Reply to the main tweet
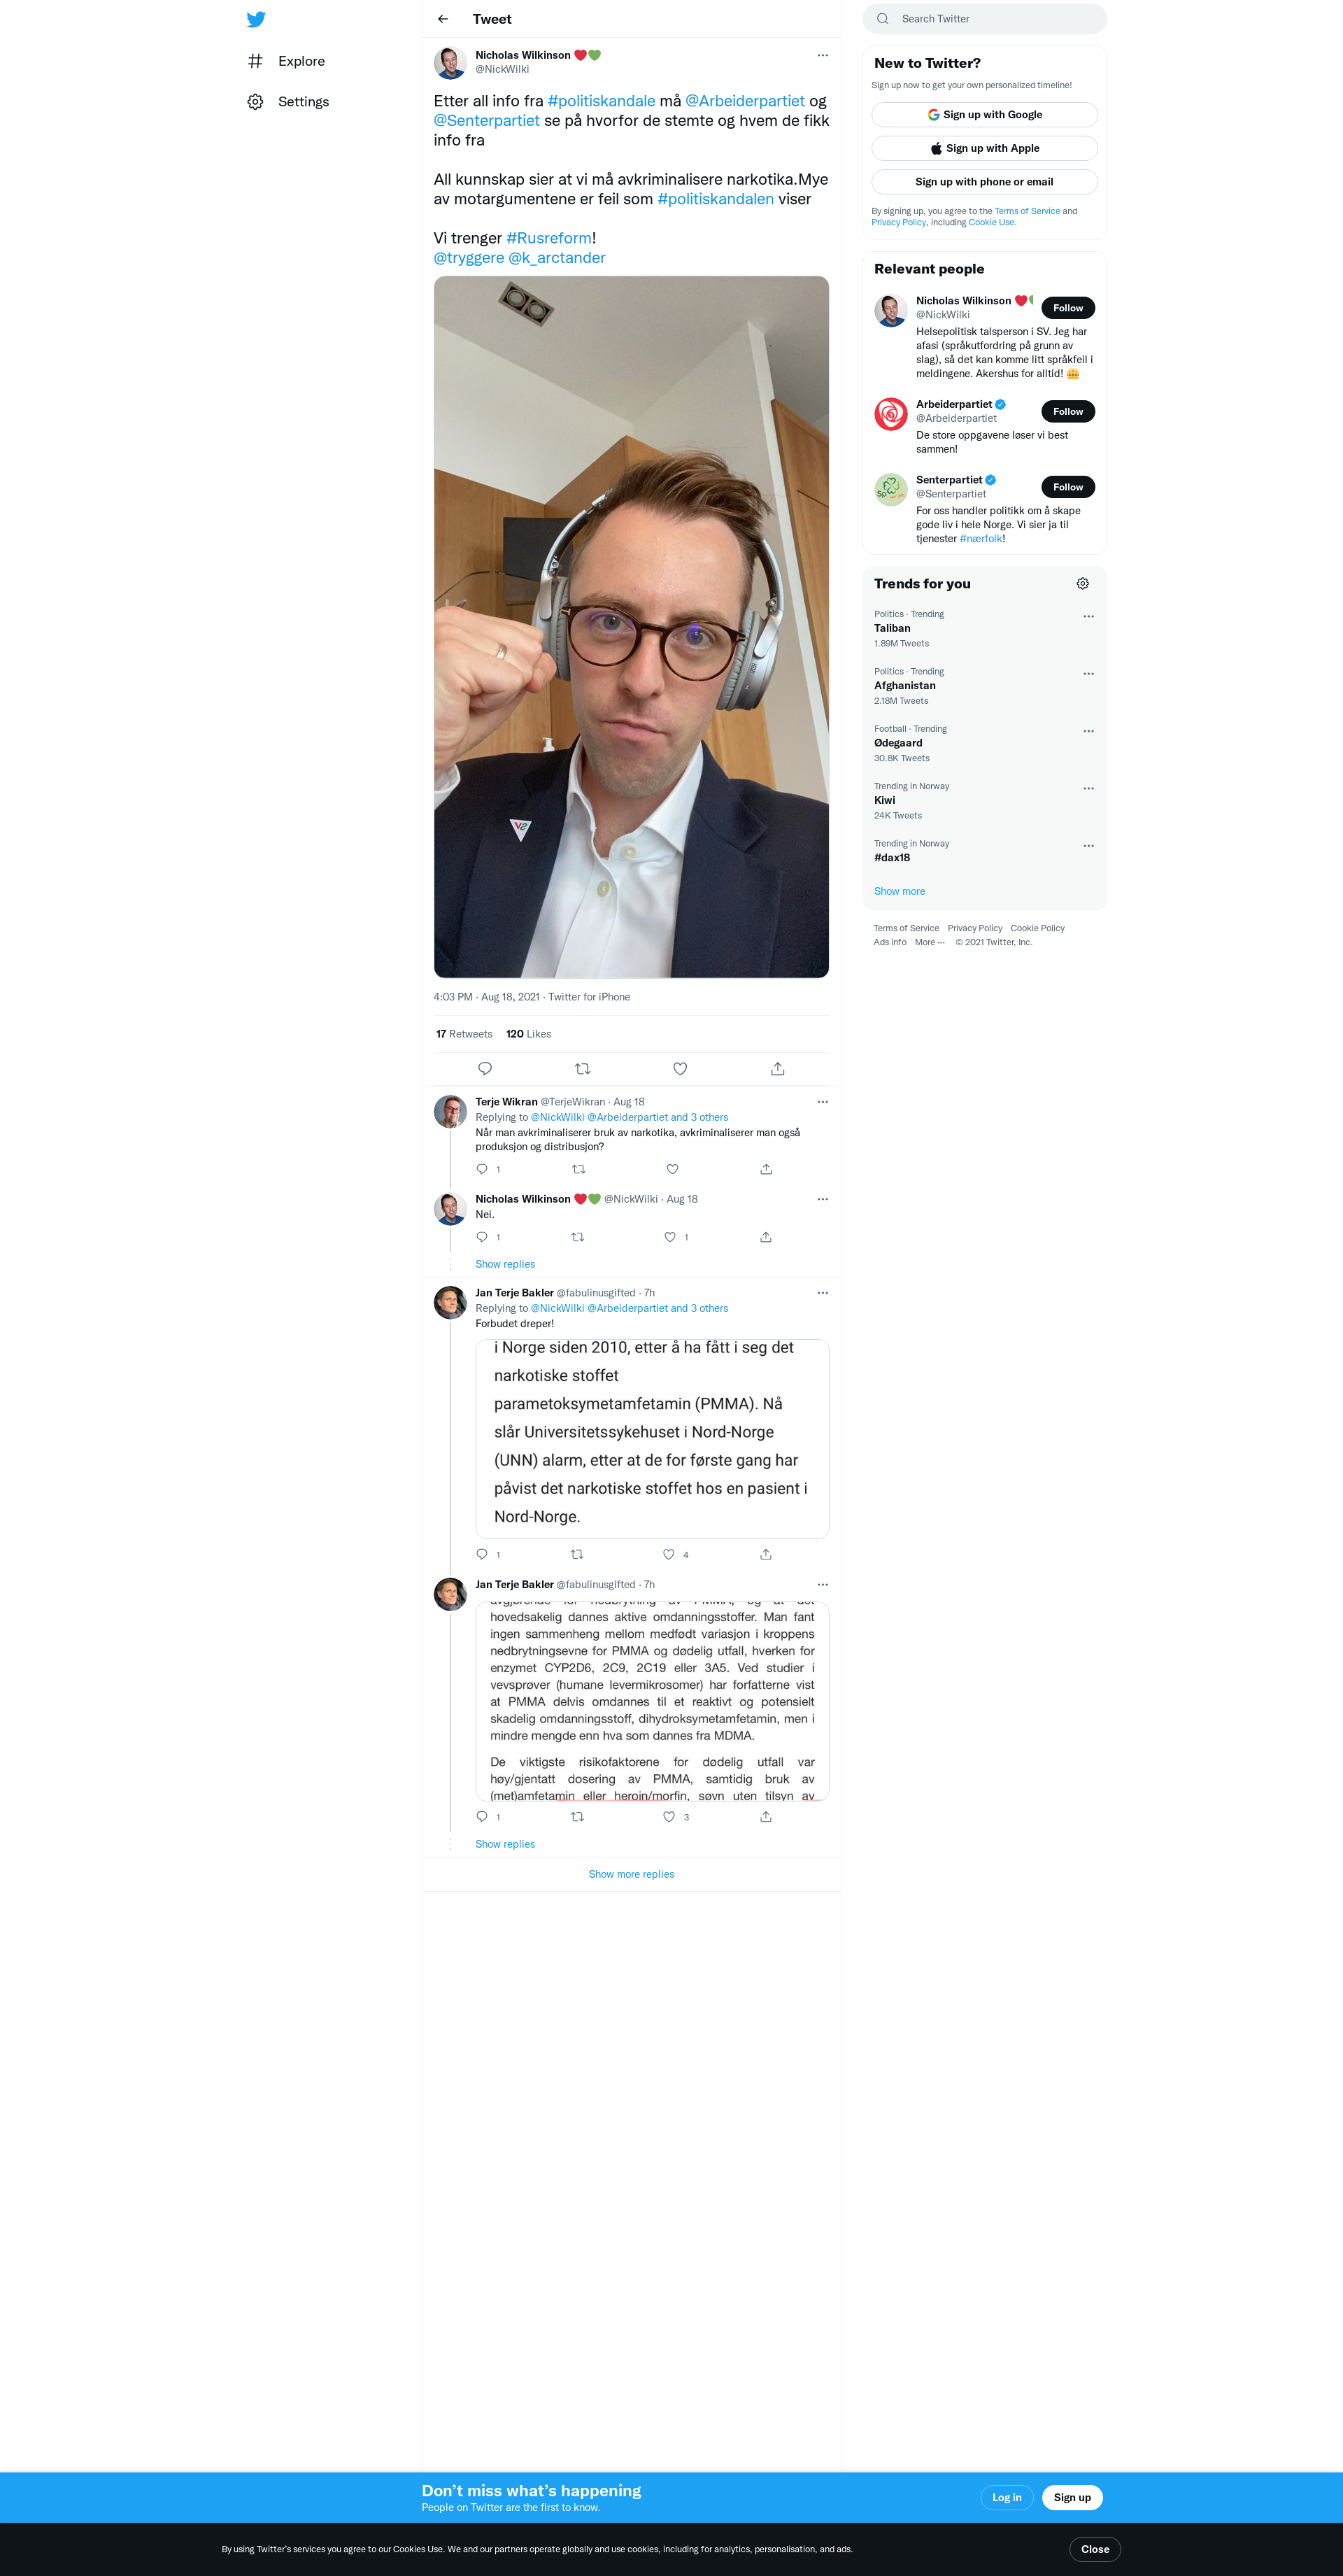Viewport: 1343px width, 2576px height. point(485,1069)
